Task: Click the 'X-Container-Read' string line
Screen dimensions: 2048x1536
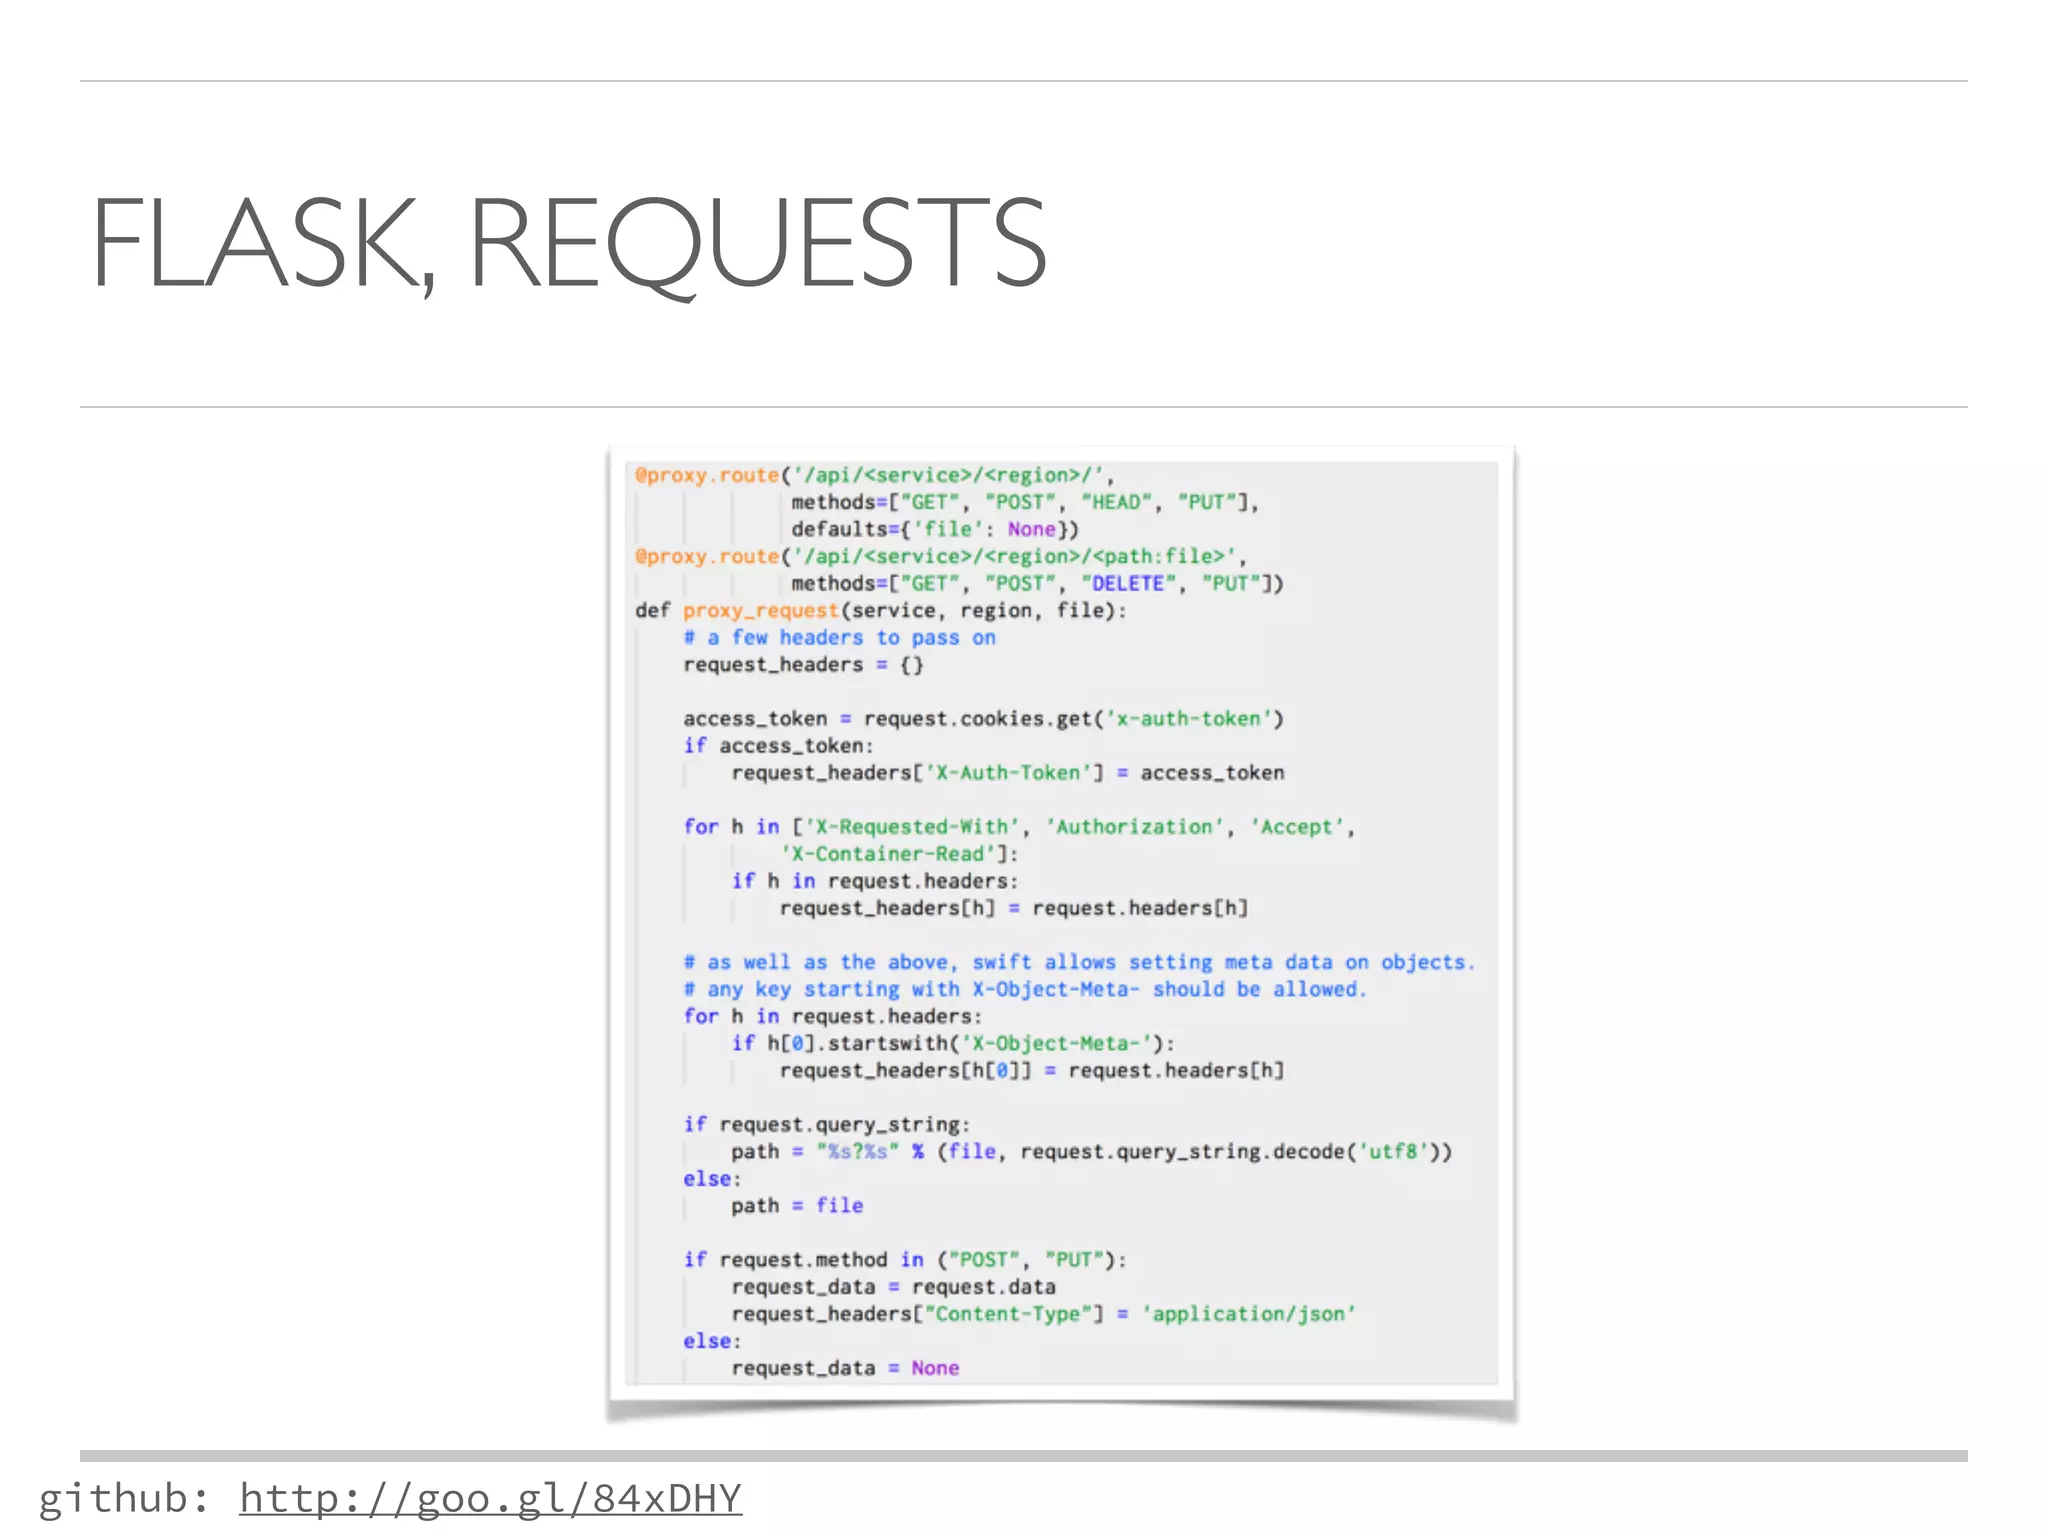Action: pos(899,854)
